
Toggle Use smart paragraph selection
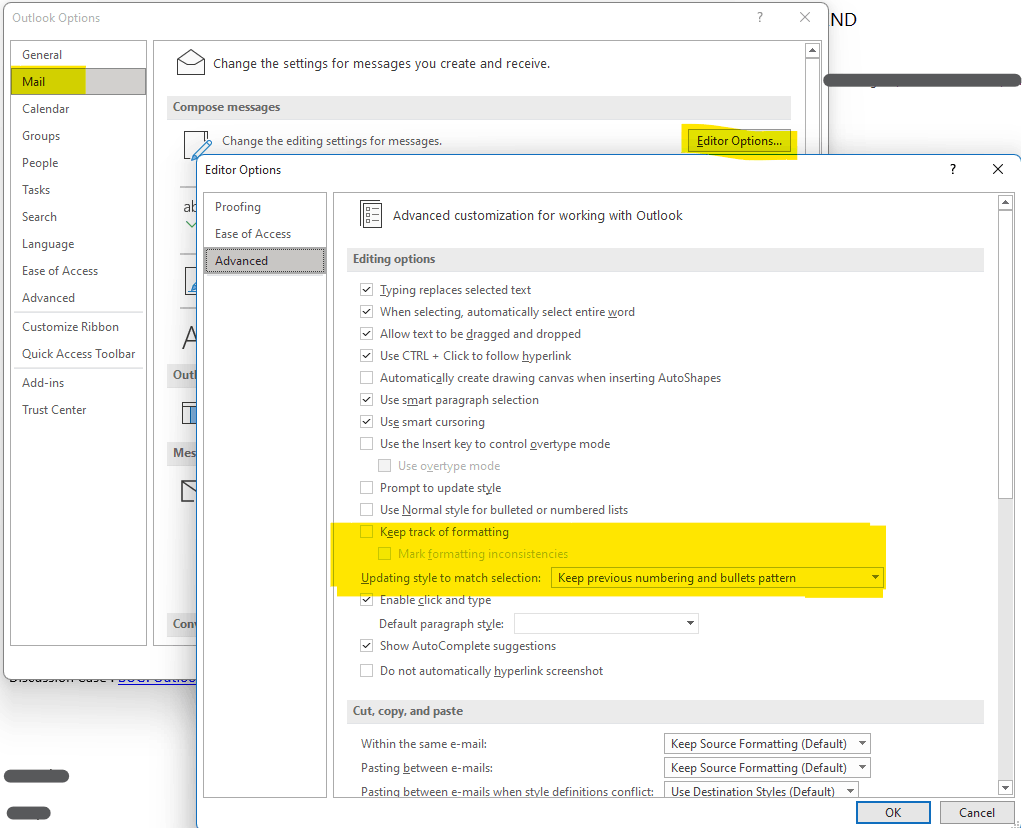pyautogui.click(x=367, y=400)
